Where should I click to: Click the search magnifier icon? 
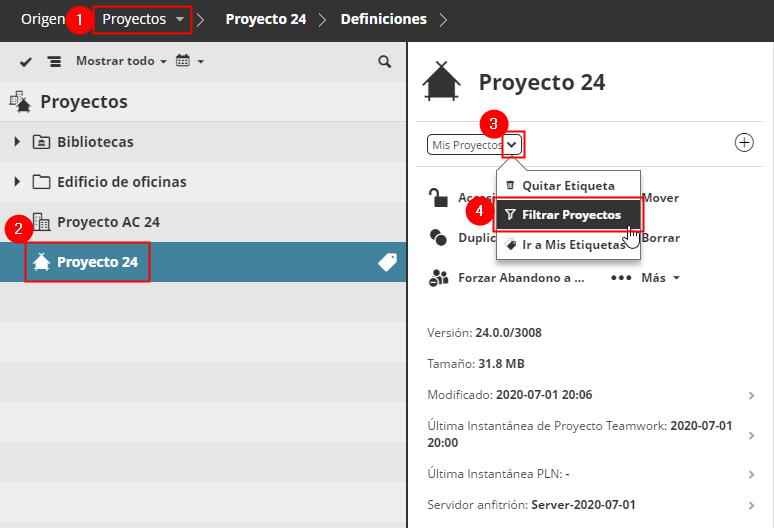(x=385, y=62)
